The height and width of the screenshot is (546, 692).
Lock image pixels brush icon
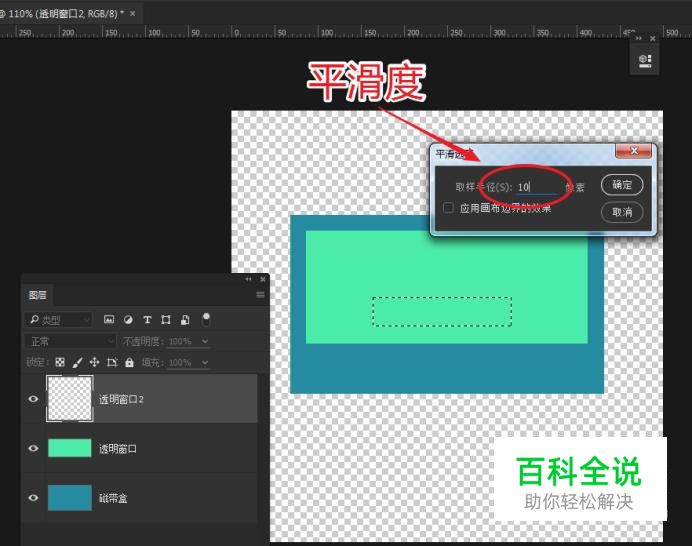pos(77,362)
